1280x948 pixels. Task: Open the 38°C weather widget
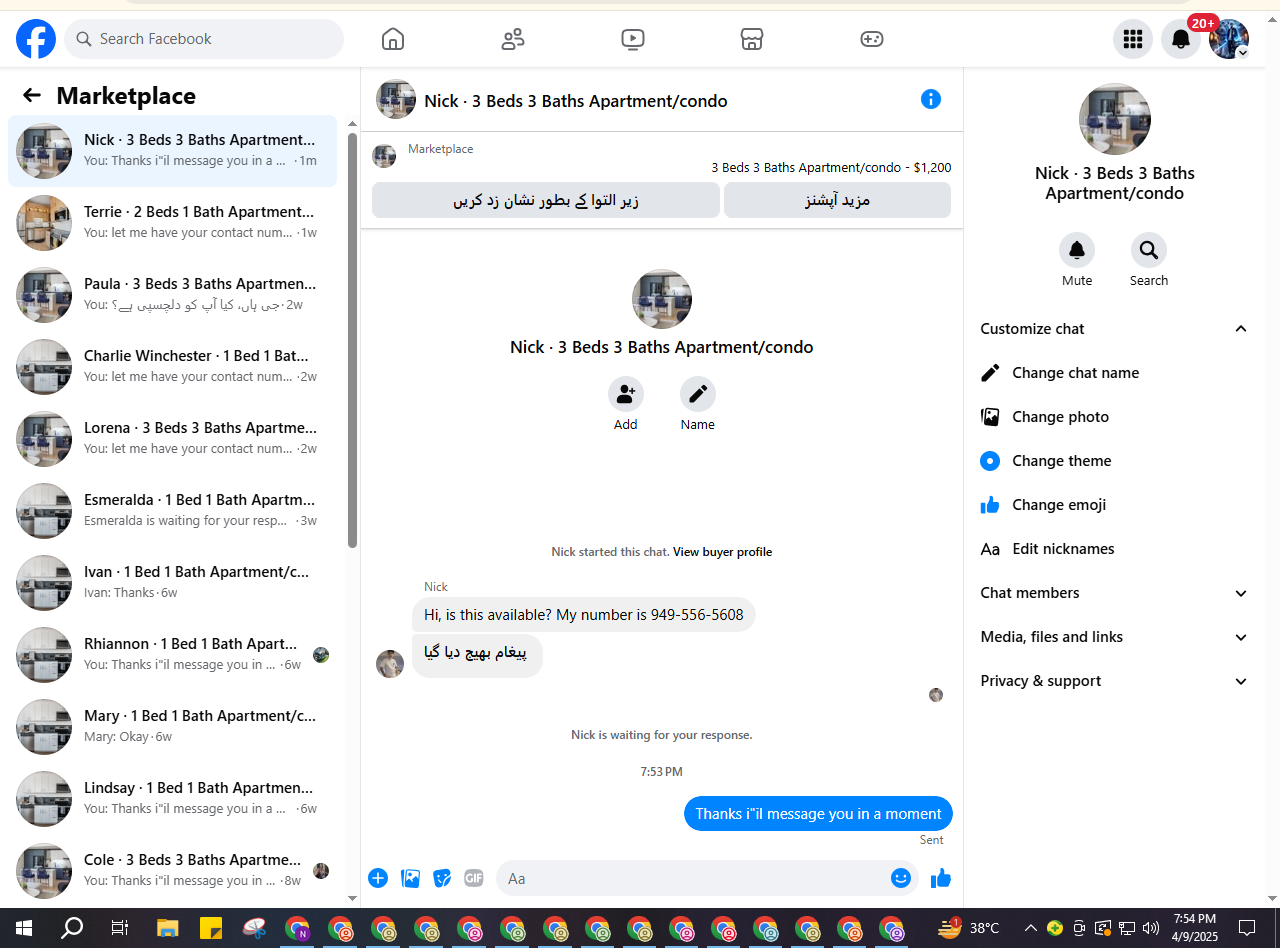(970, 928)
